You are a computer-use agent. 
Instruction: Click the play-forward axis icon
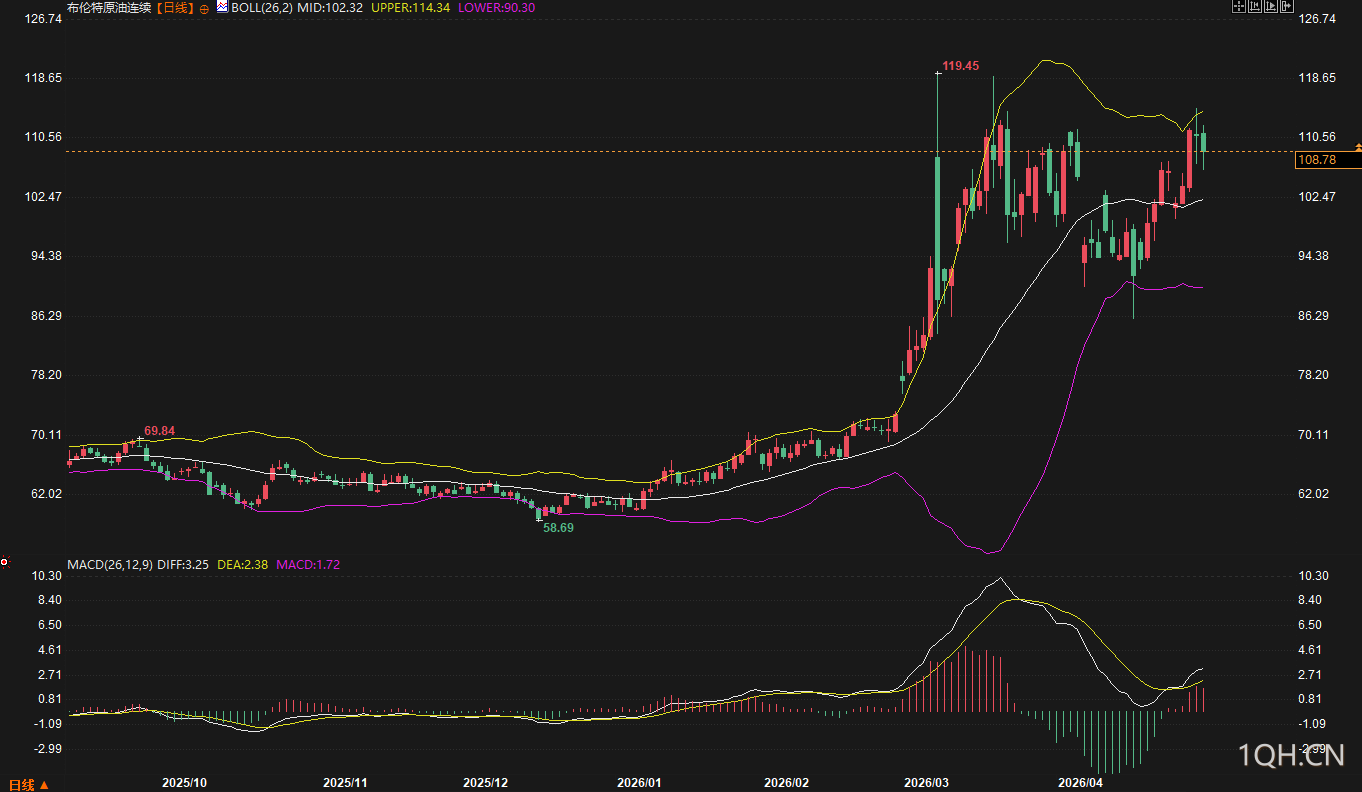1271,6
